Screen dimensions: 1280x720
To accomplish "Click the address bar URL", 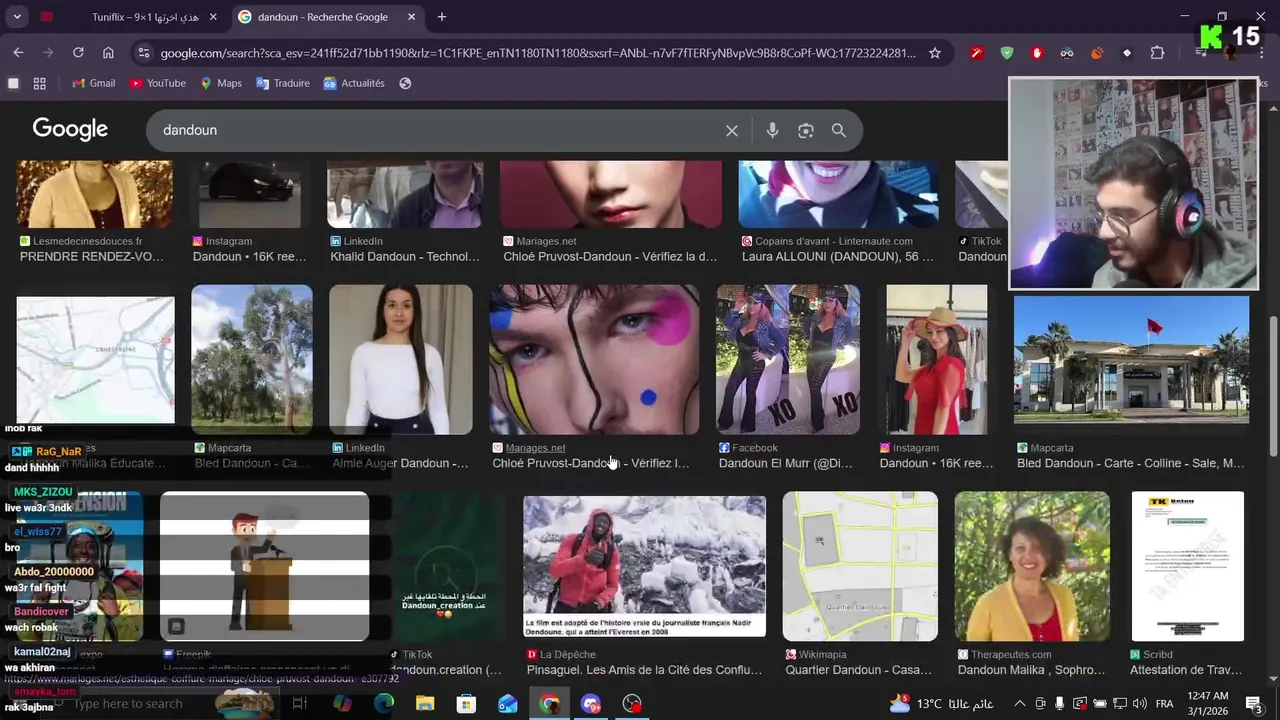I will (x=538, y=53).
